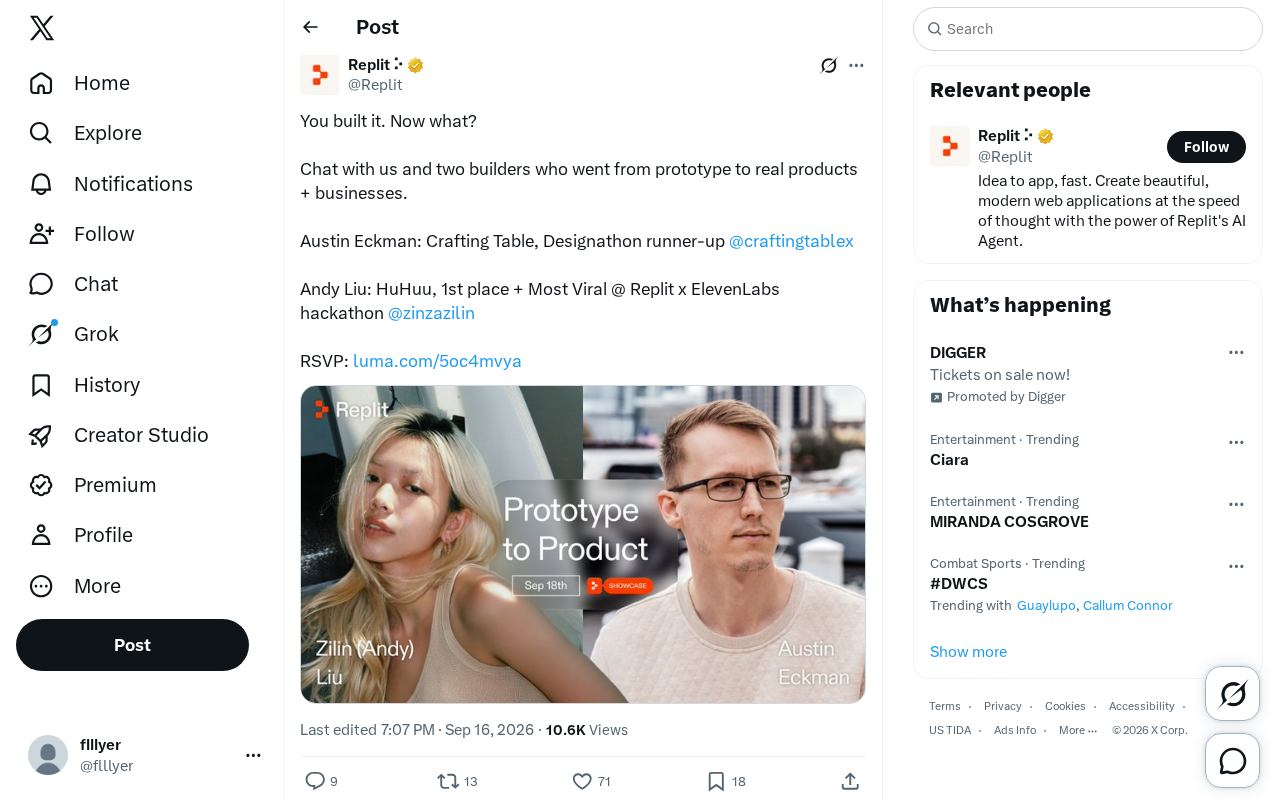
Task: Open post more options menu
Action: pyautogui.click(x=856, y=65)
